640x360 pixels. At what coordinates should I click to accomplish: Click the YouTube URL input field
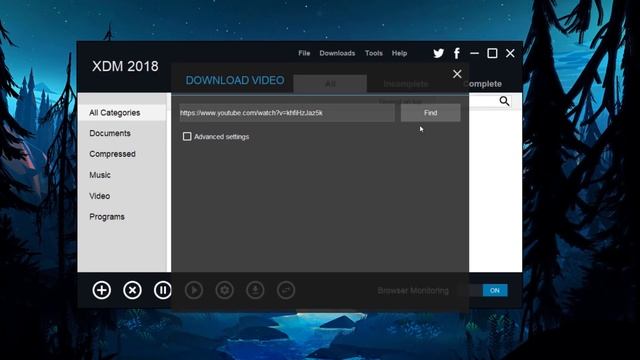coord(287,113)
